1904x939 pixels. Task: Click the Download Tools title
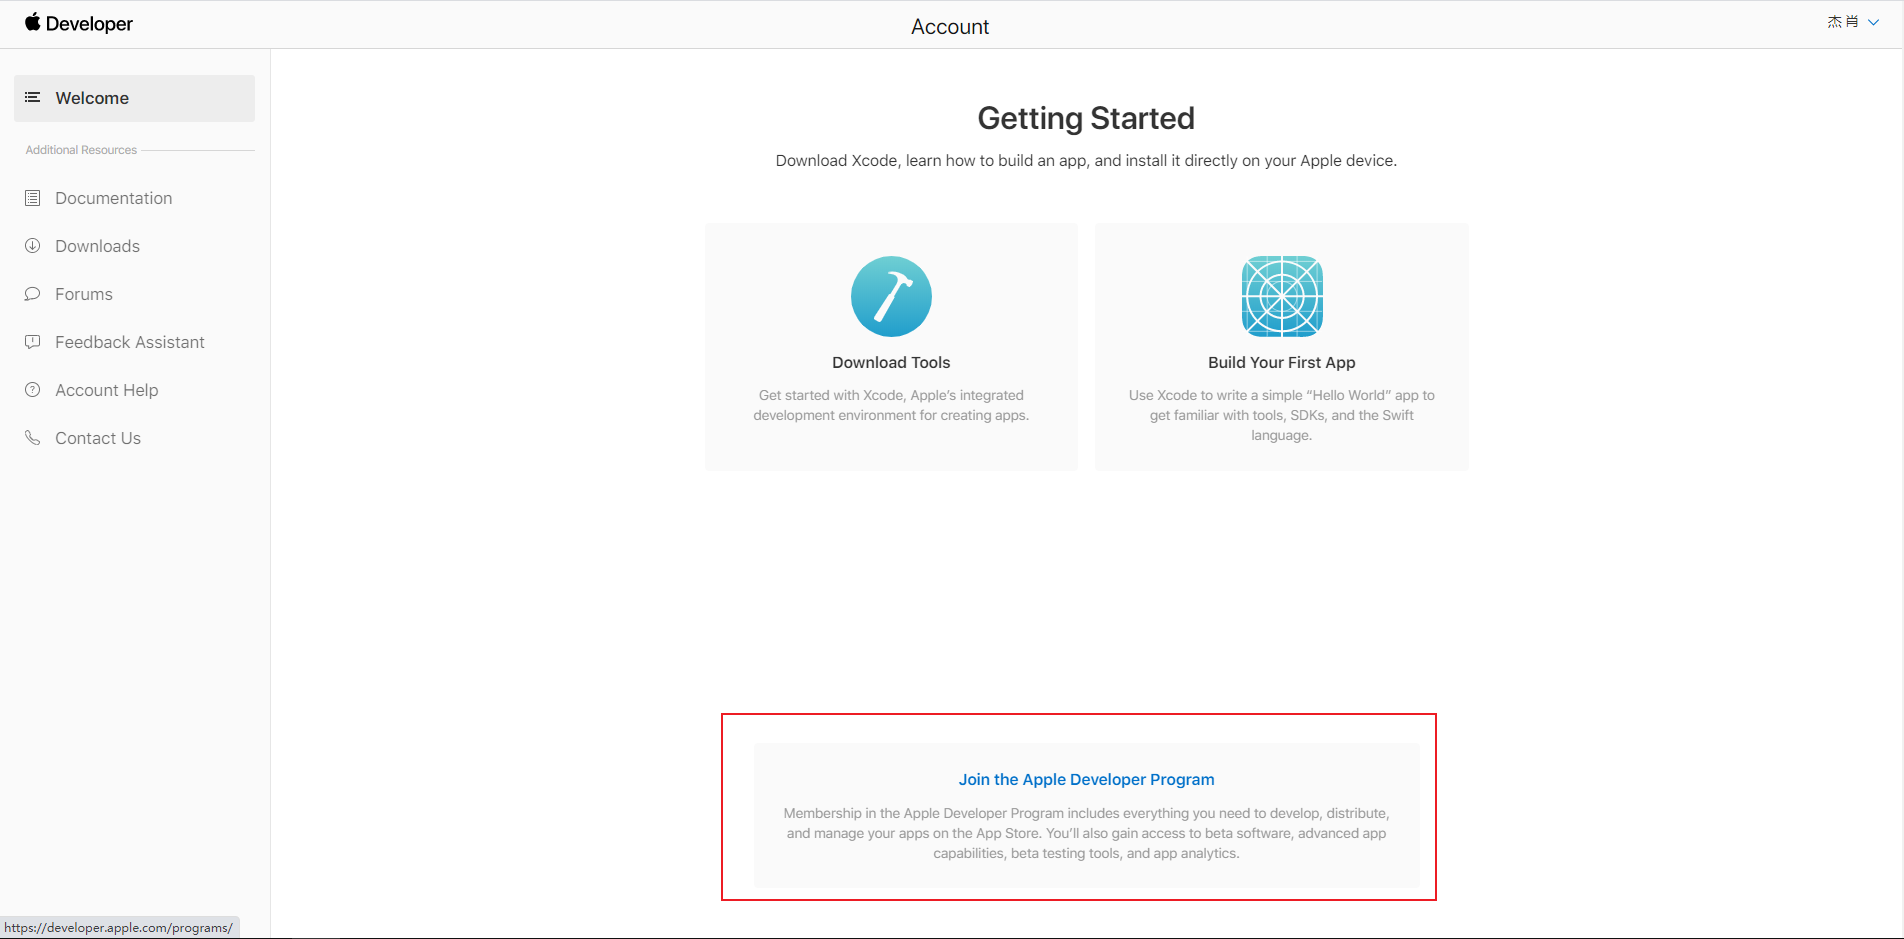(891, 362)
